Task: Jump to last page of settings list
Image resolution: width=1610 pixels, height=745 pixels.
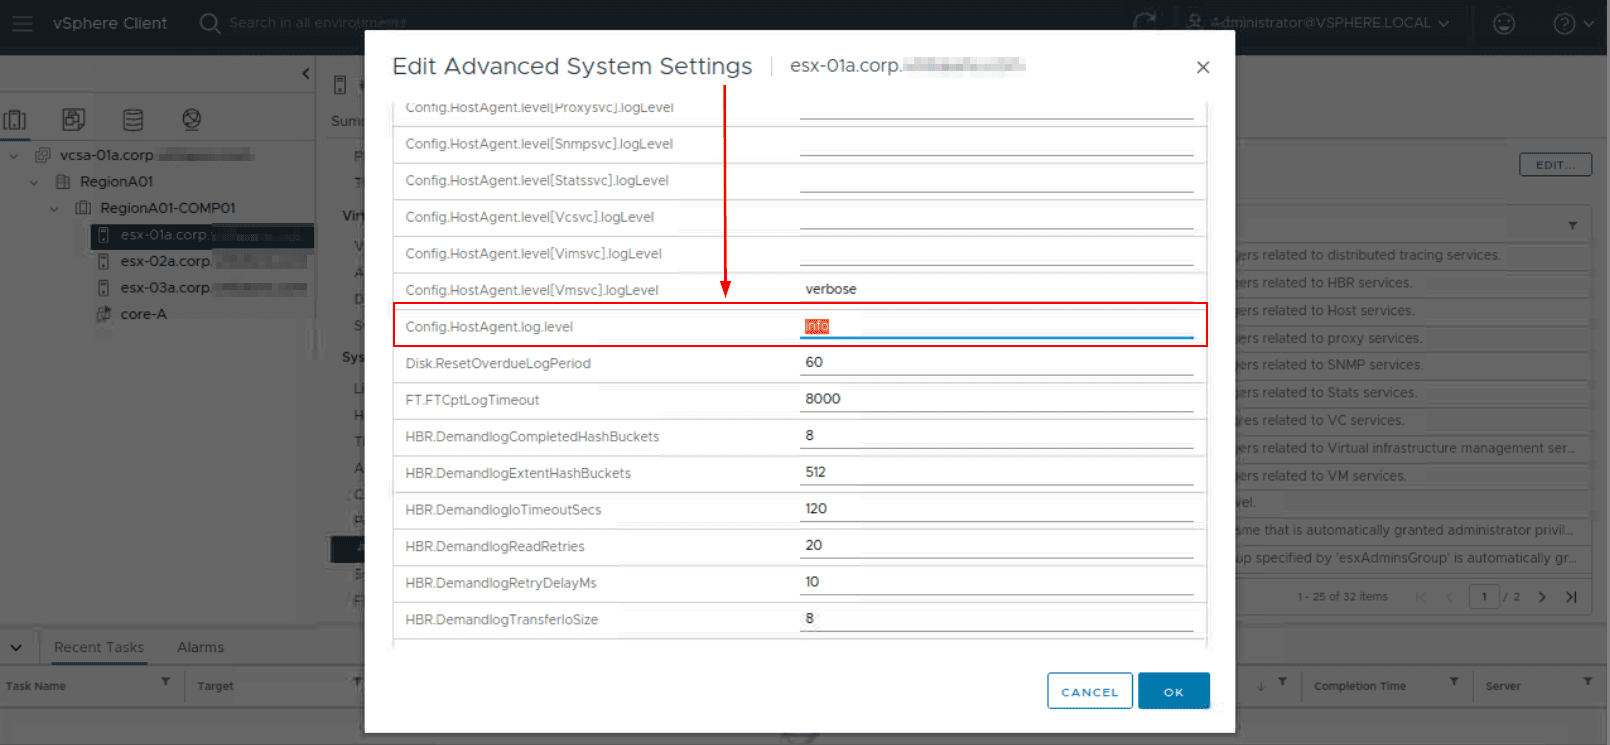Action: [1571, 597]
